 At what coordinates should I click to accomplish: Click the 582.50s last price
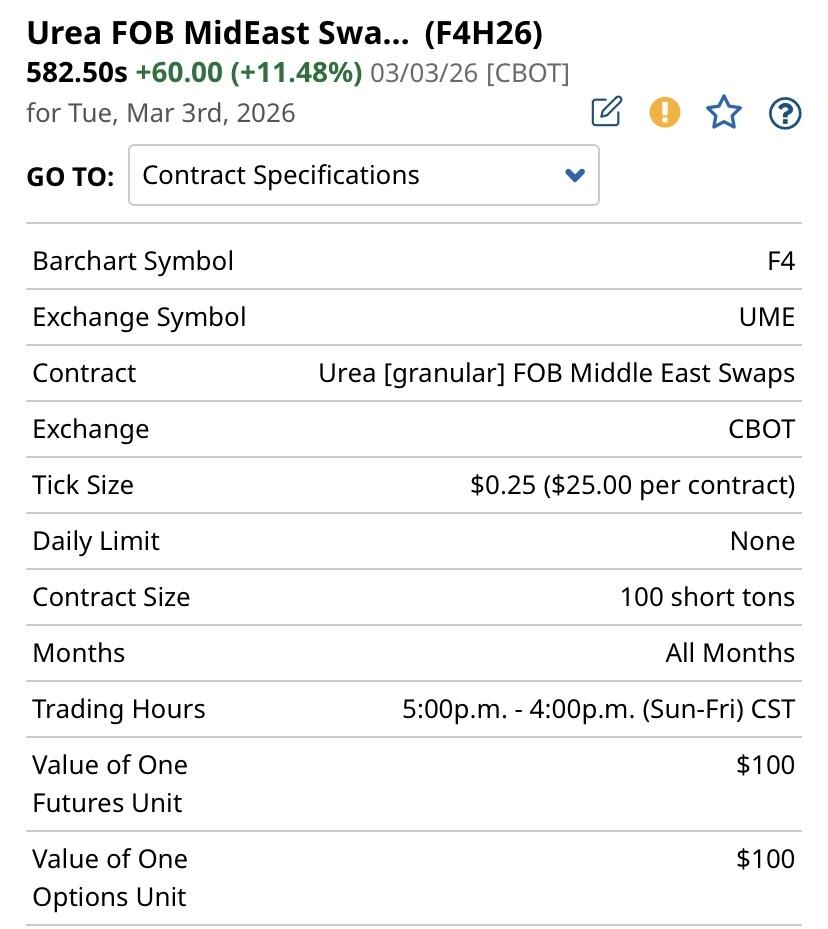point(77,73)
